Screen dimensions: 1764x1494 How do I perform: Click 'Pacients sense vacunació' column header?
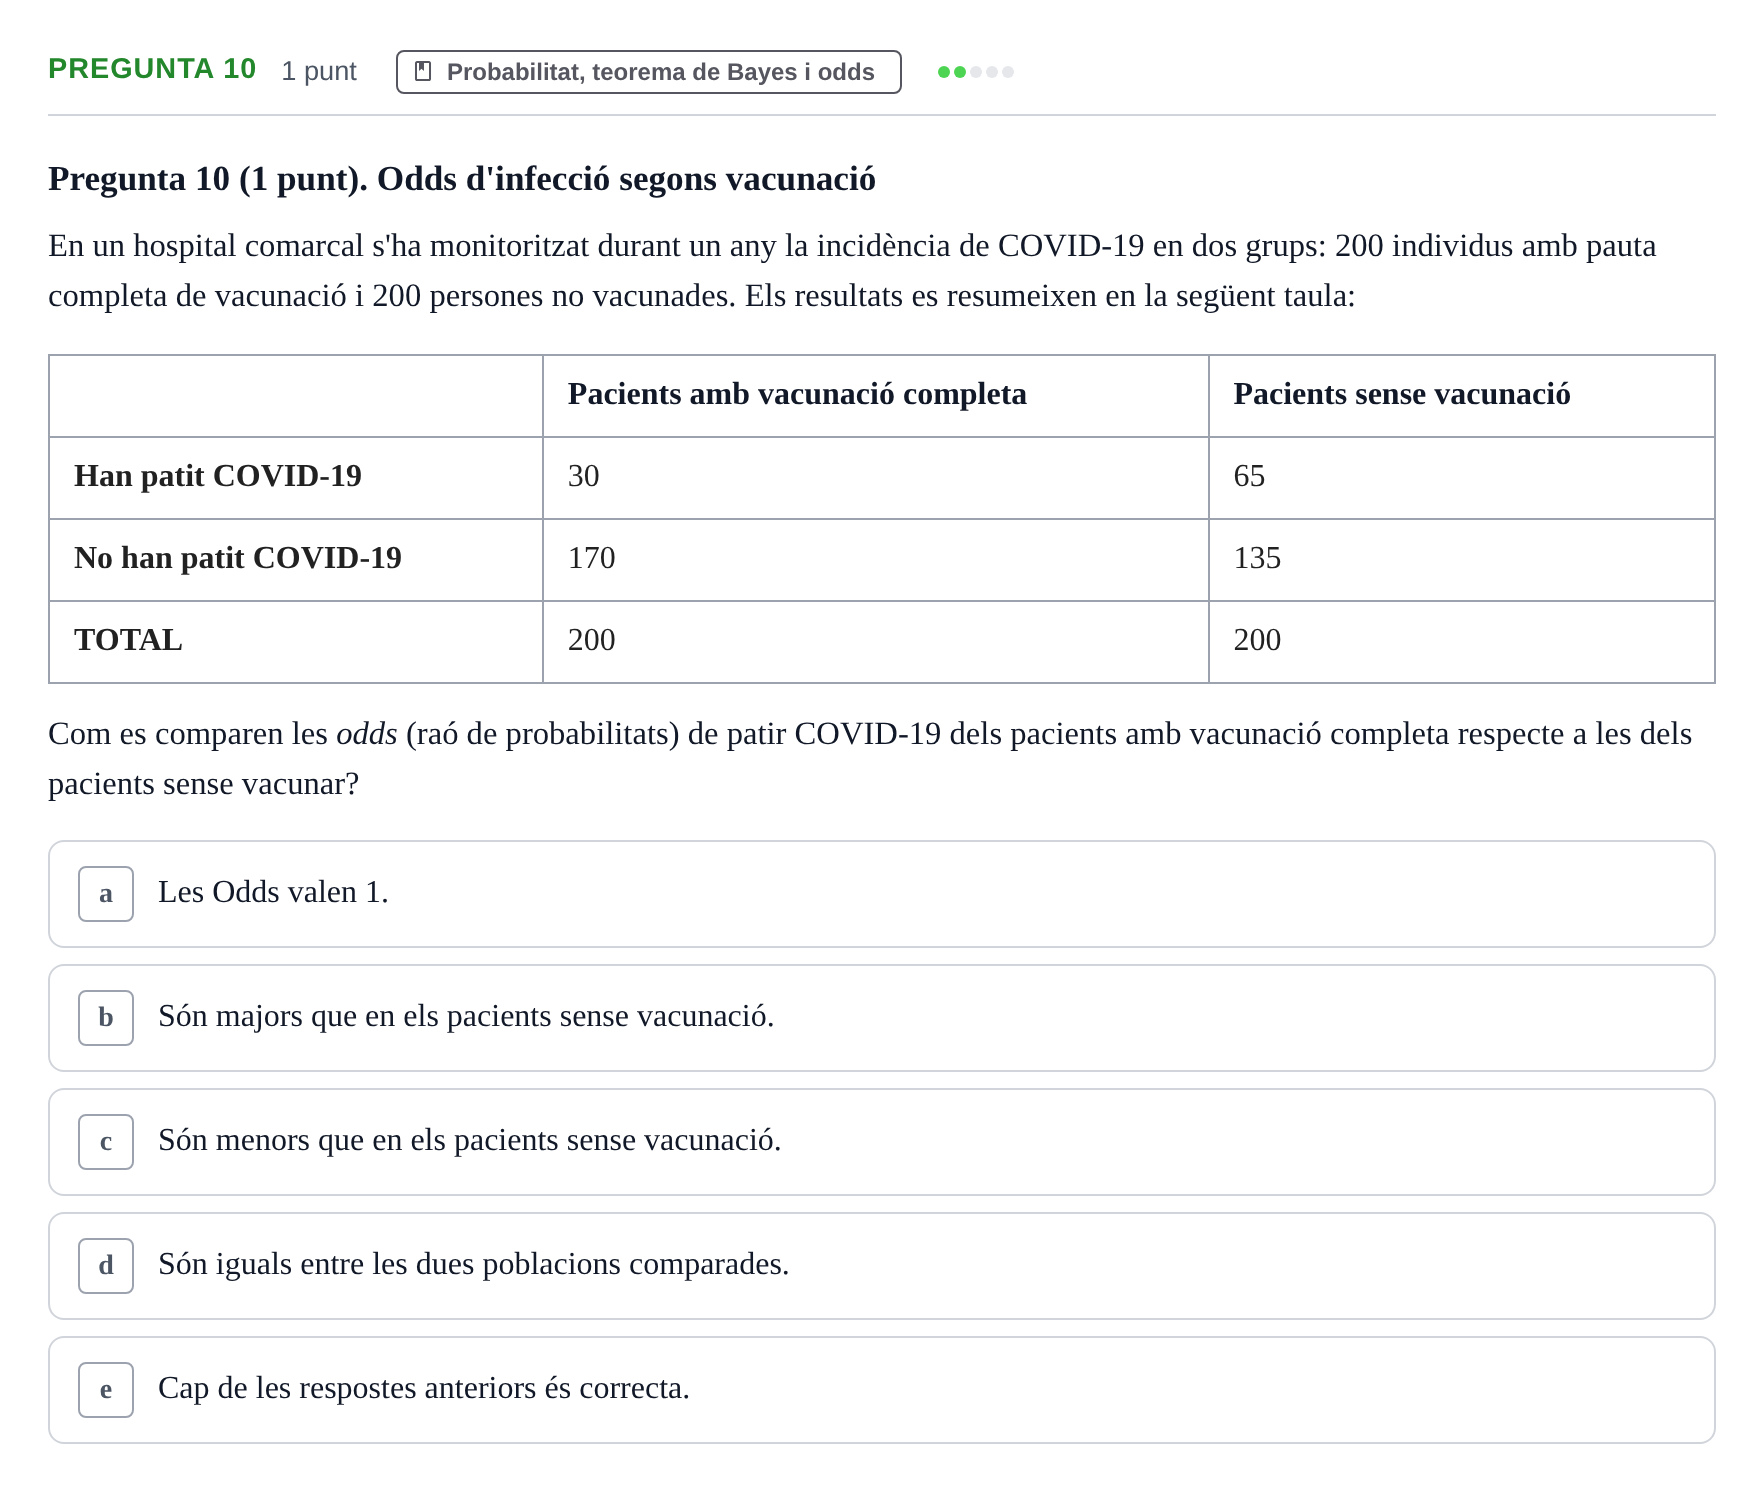1461,395
